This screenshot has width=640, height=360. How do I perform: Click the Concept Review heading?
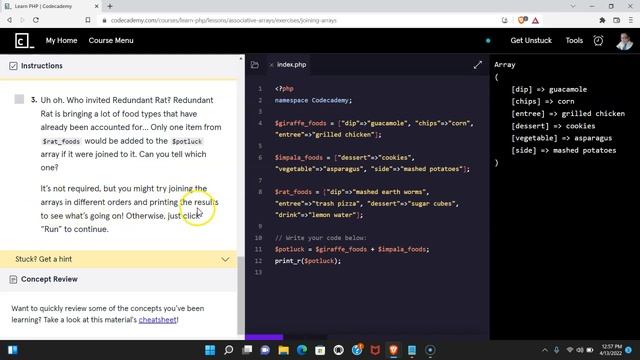pyautogui.click(x=49, y=279)
